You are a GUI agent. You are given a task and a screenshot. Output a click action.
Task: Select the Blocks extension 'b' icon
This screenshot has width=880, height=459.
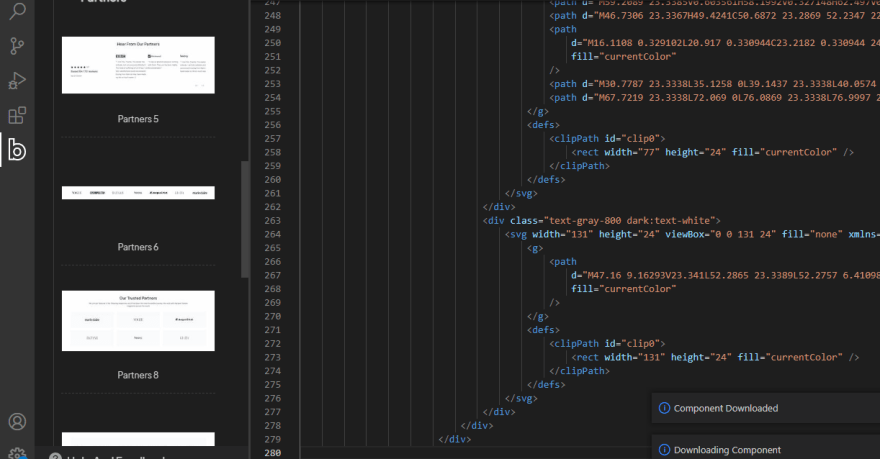[17, 150]
